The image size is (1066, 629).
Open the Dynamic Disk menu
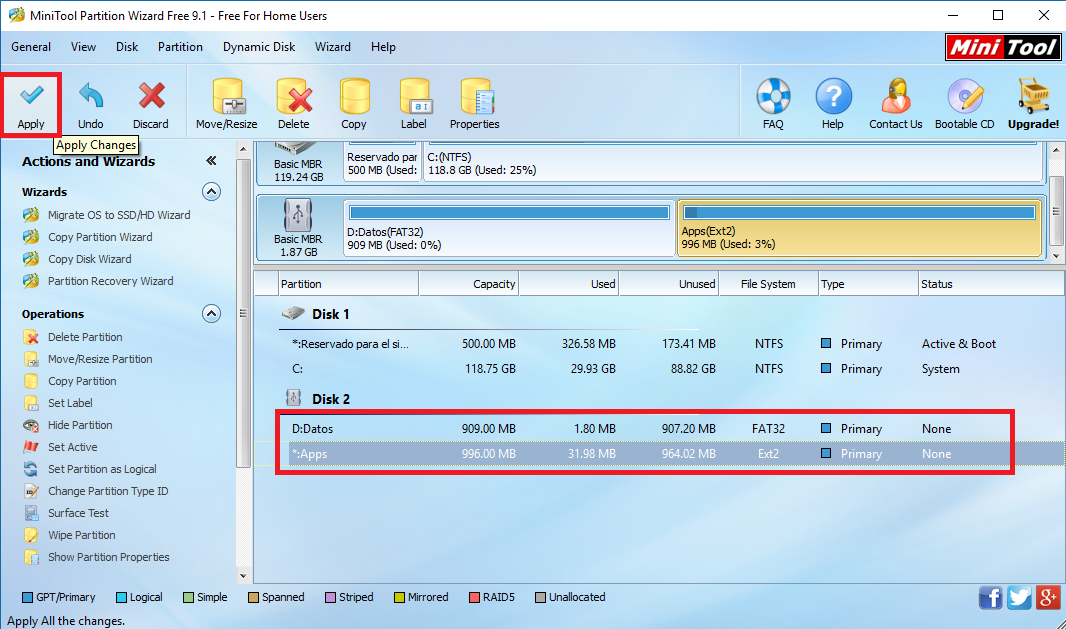259,47
